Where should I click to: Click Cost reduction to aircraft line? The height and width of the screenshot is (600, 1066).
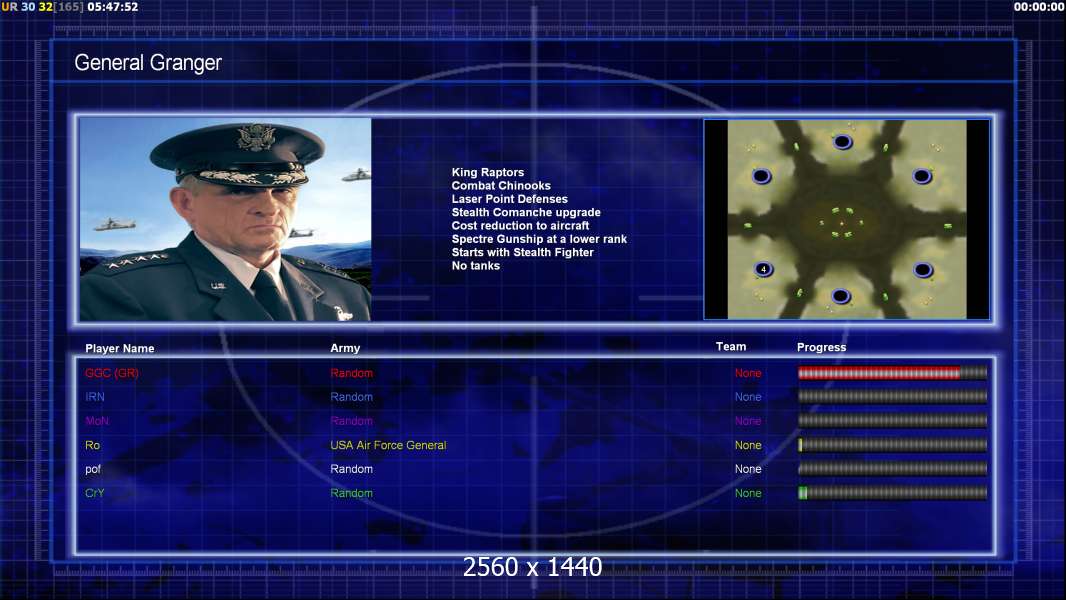520,226
